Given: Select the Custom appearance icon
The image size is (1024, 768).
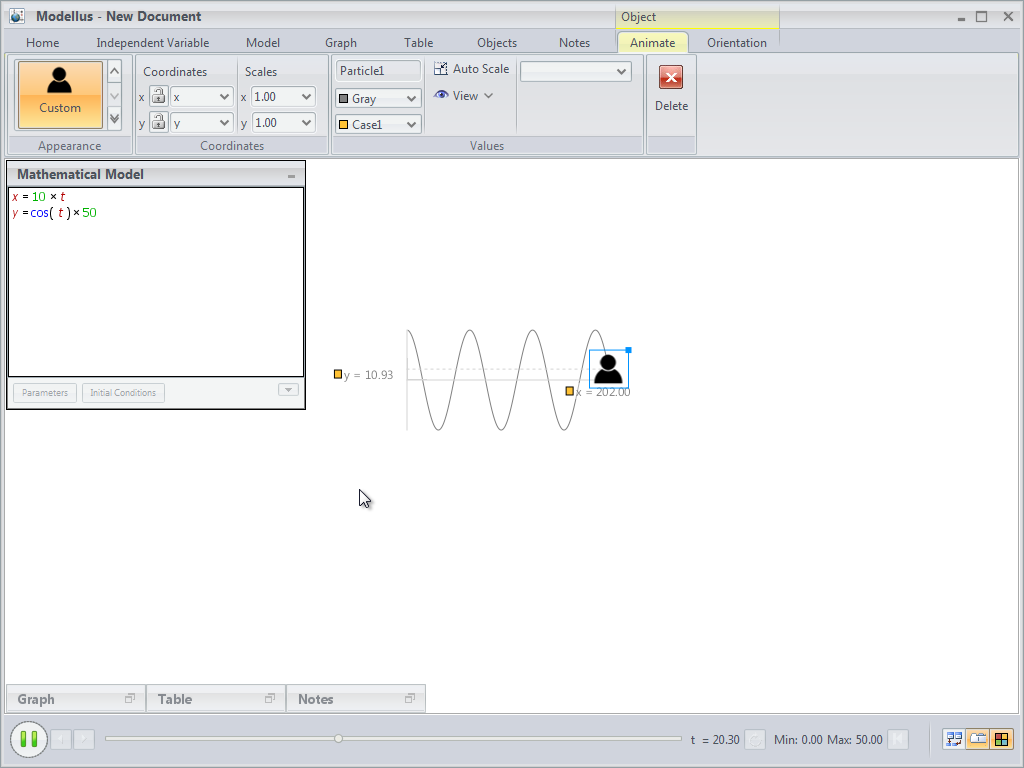Looking at the screenshot, I should (x=59, y=95).
